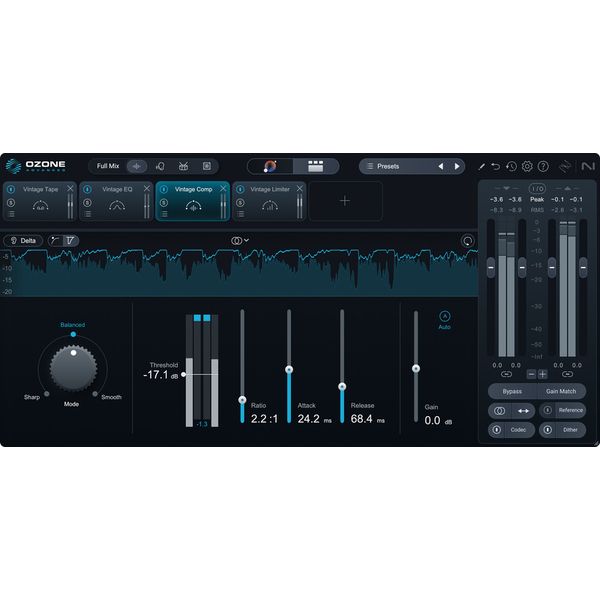Select the bass focus icon

[x=207, y=166]
